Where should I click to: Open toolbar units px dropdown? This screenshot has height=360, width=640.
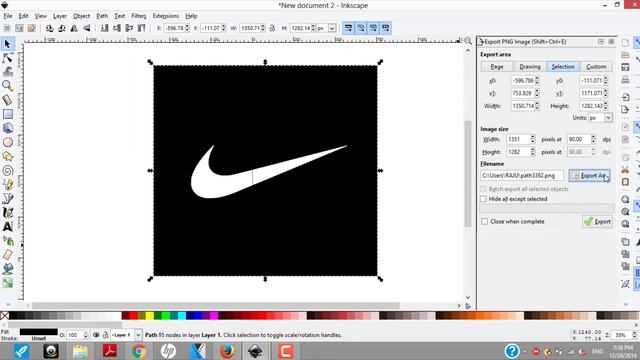332,28
